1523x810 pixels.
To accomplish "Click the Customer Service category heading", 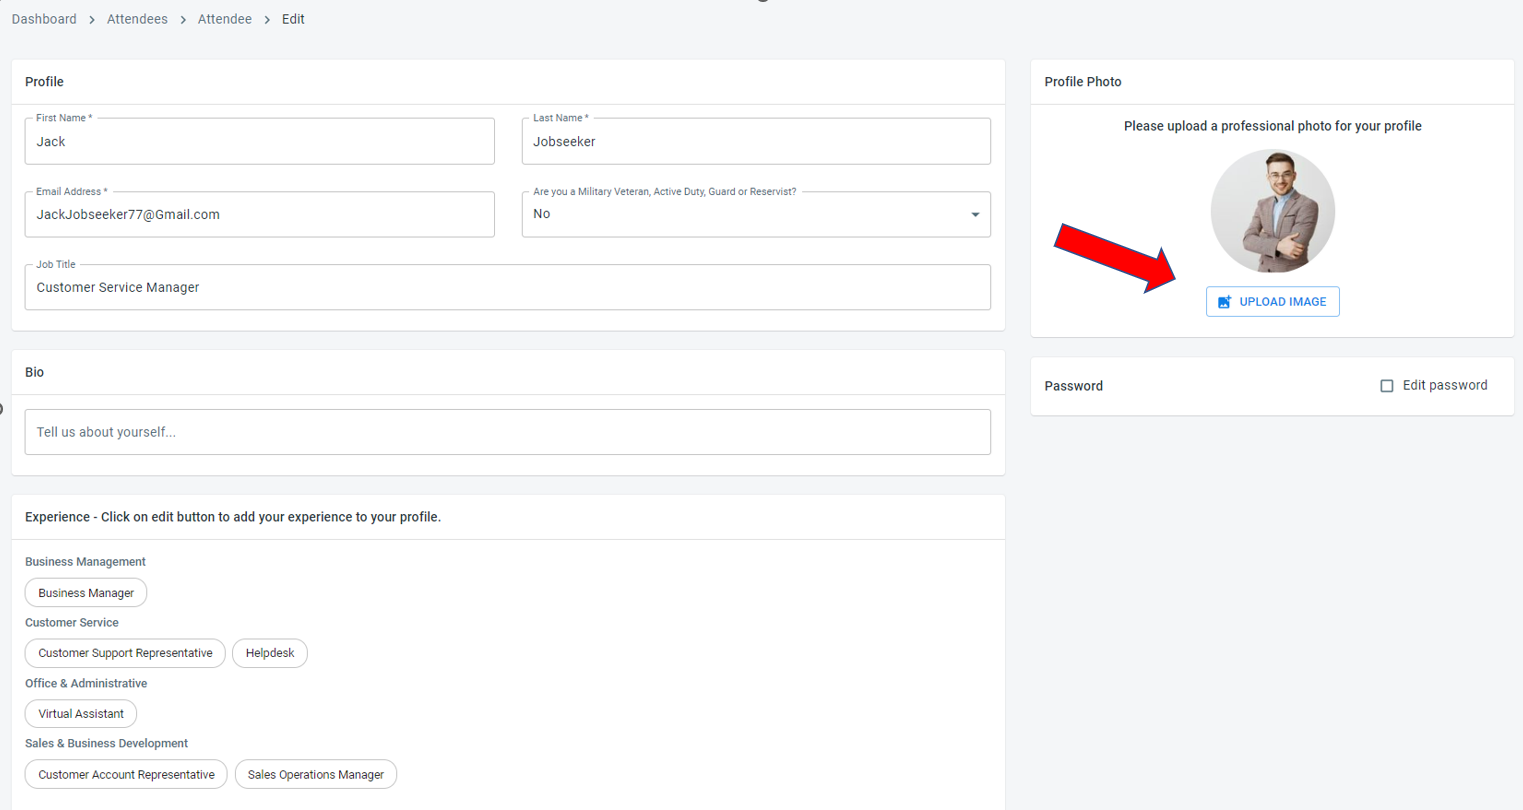I will (72, 623).
